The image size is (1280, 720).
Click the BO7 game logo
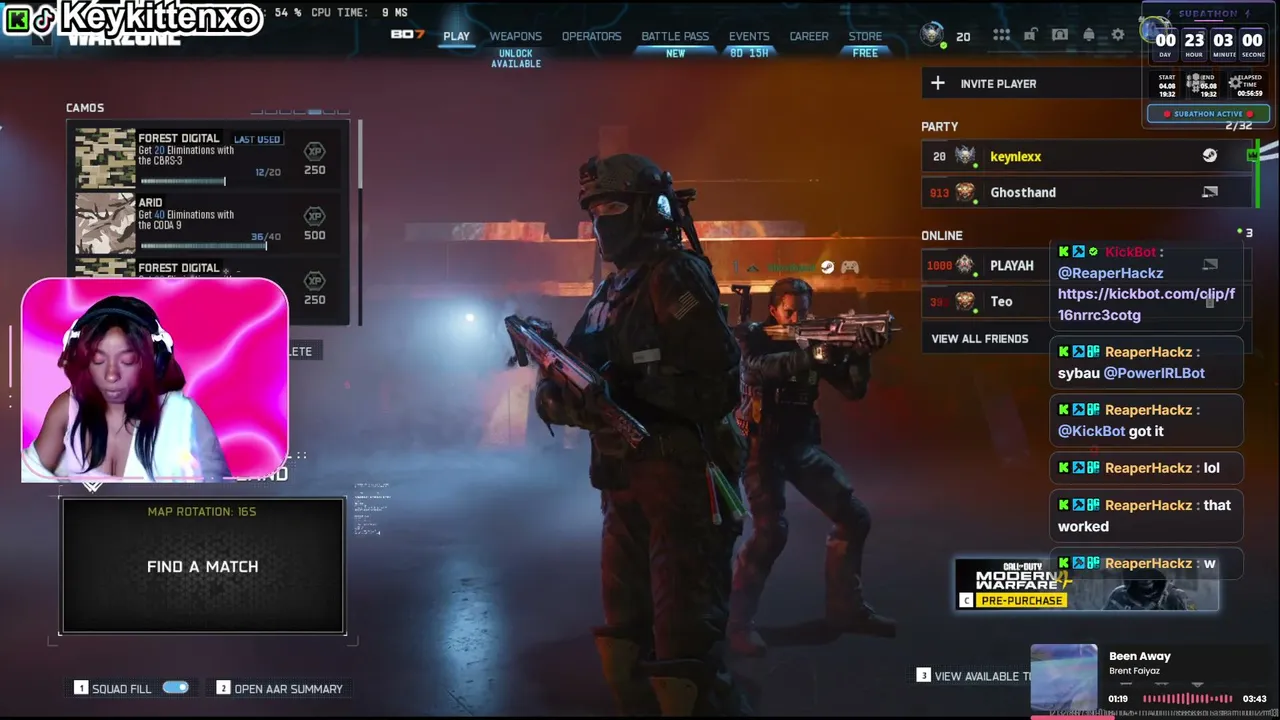(407, 35)
